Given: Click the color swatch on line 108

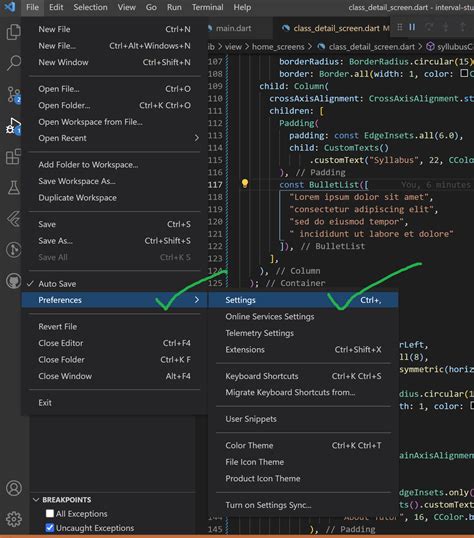Looking at the screenshot, I should point(464,73).
